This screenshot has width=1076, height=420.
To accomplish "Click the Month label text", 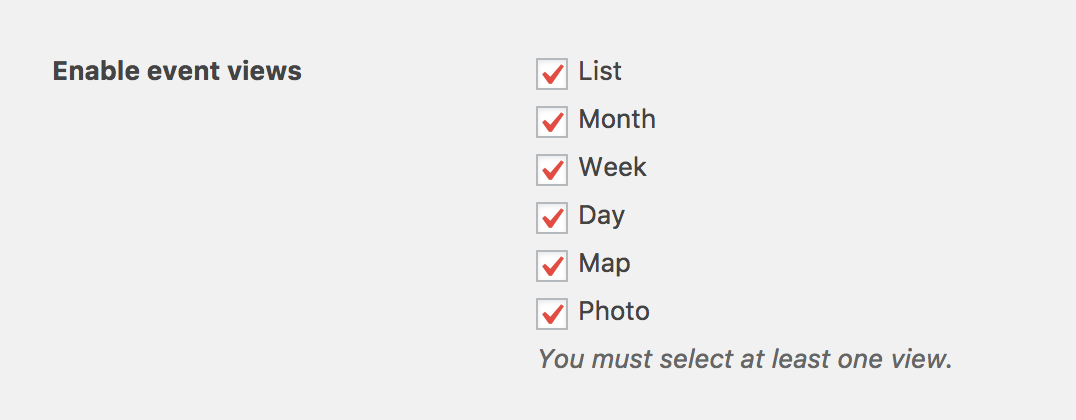I will tap(617, 120).
